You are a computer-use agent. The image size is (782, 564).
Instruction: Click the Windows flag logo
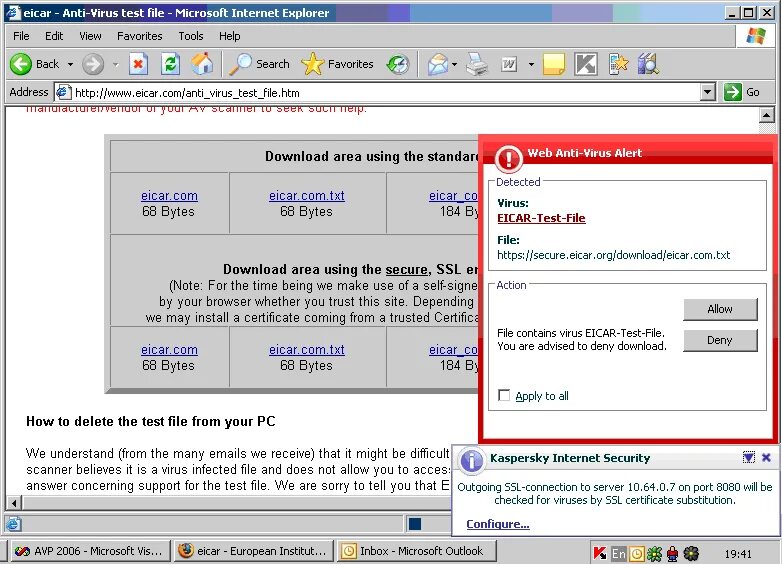tap(756, 36)
